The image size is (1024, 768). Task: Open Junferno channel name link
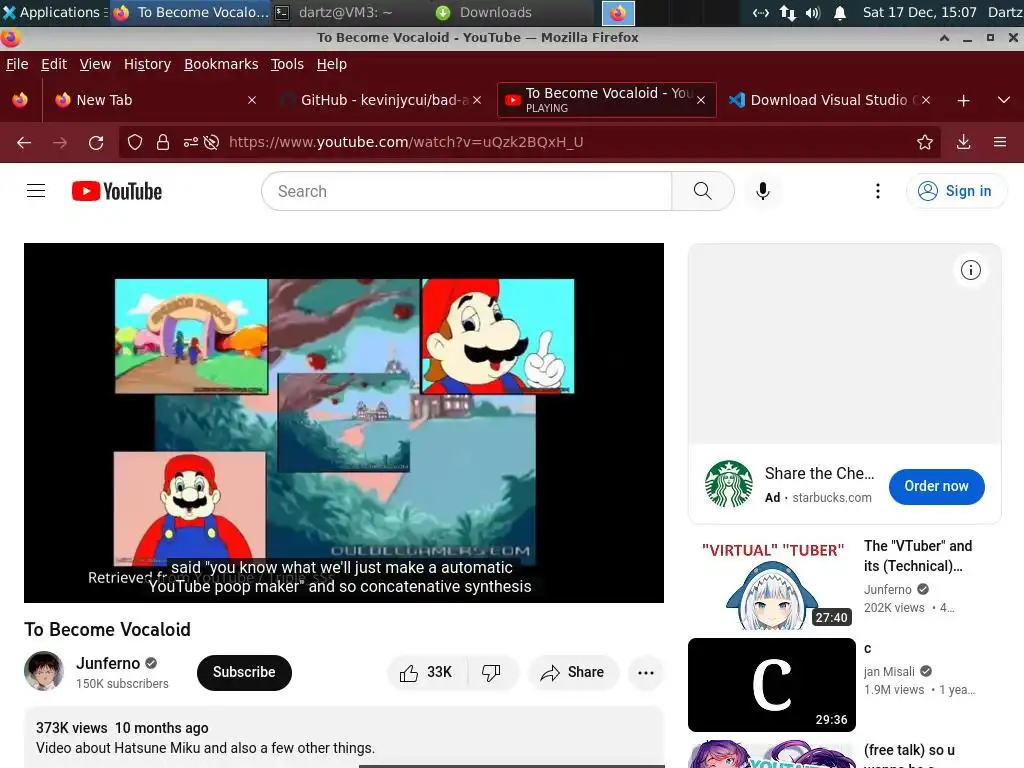108,663
